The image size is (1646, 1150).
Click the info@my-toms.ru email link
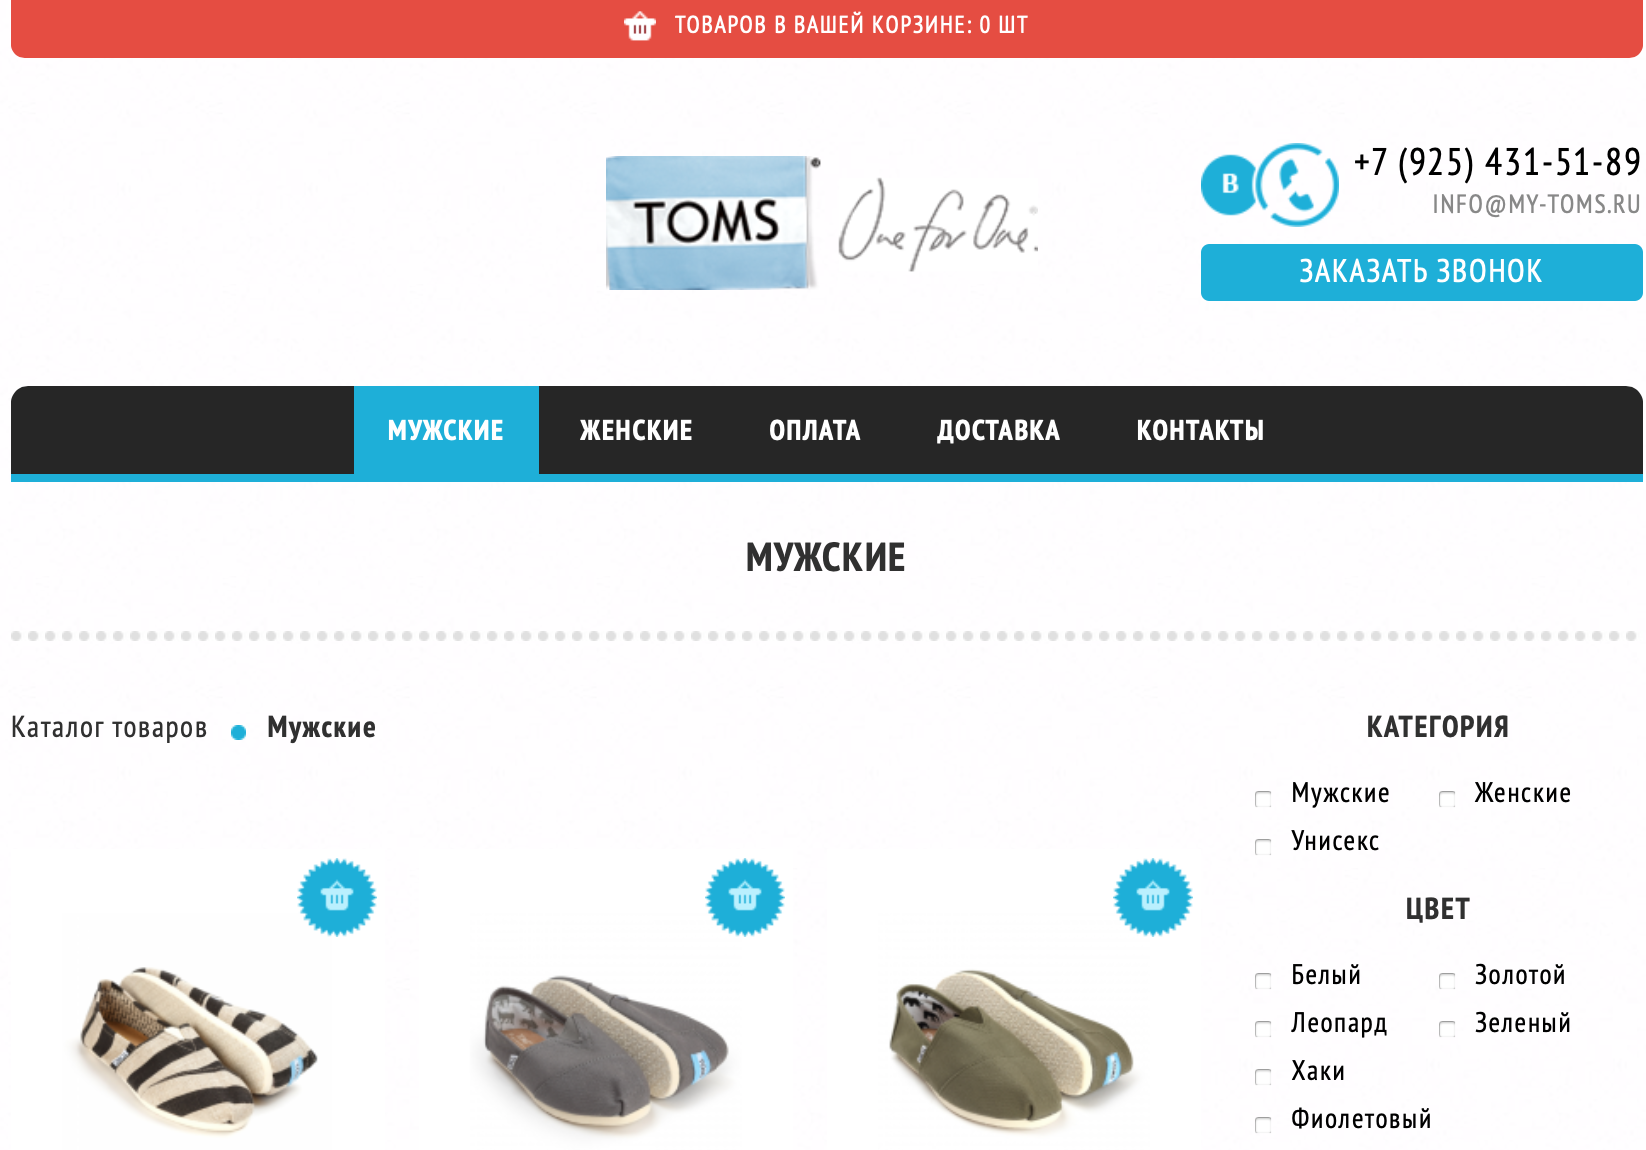tap(1536, 205)
